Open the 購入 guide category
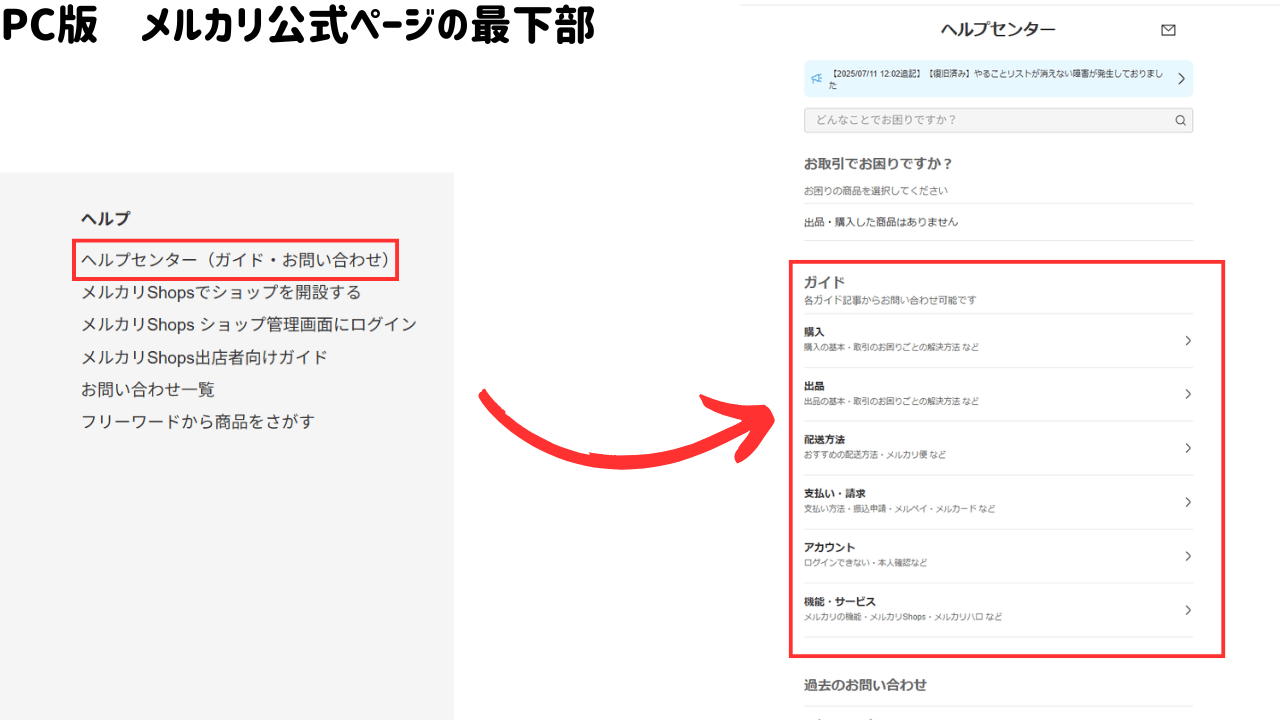 [x=998, y=340]
